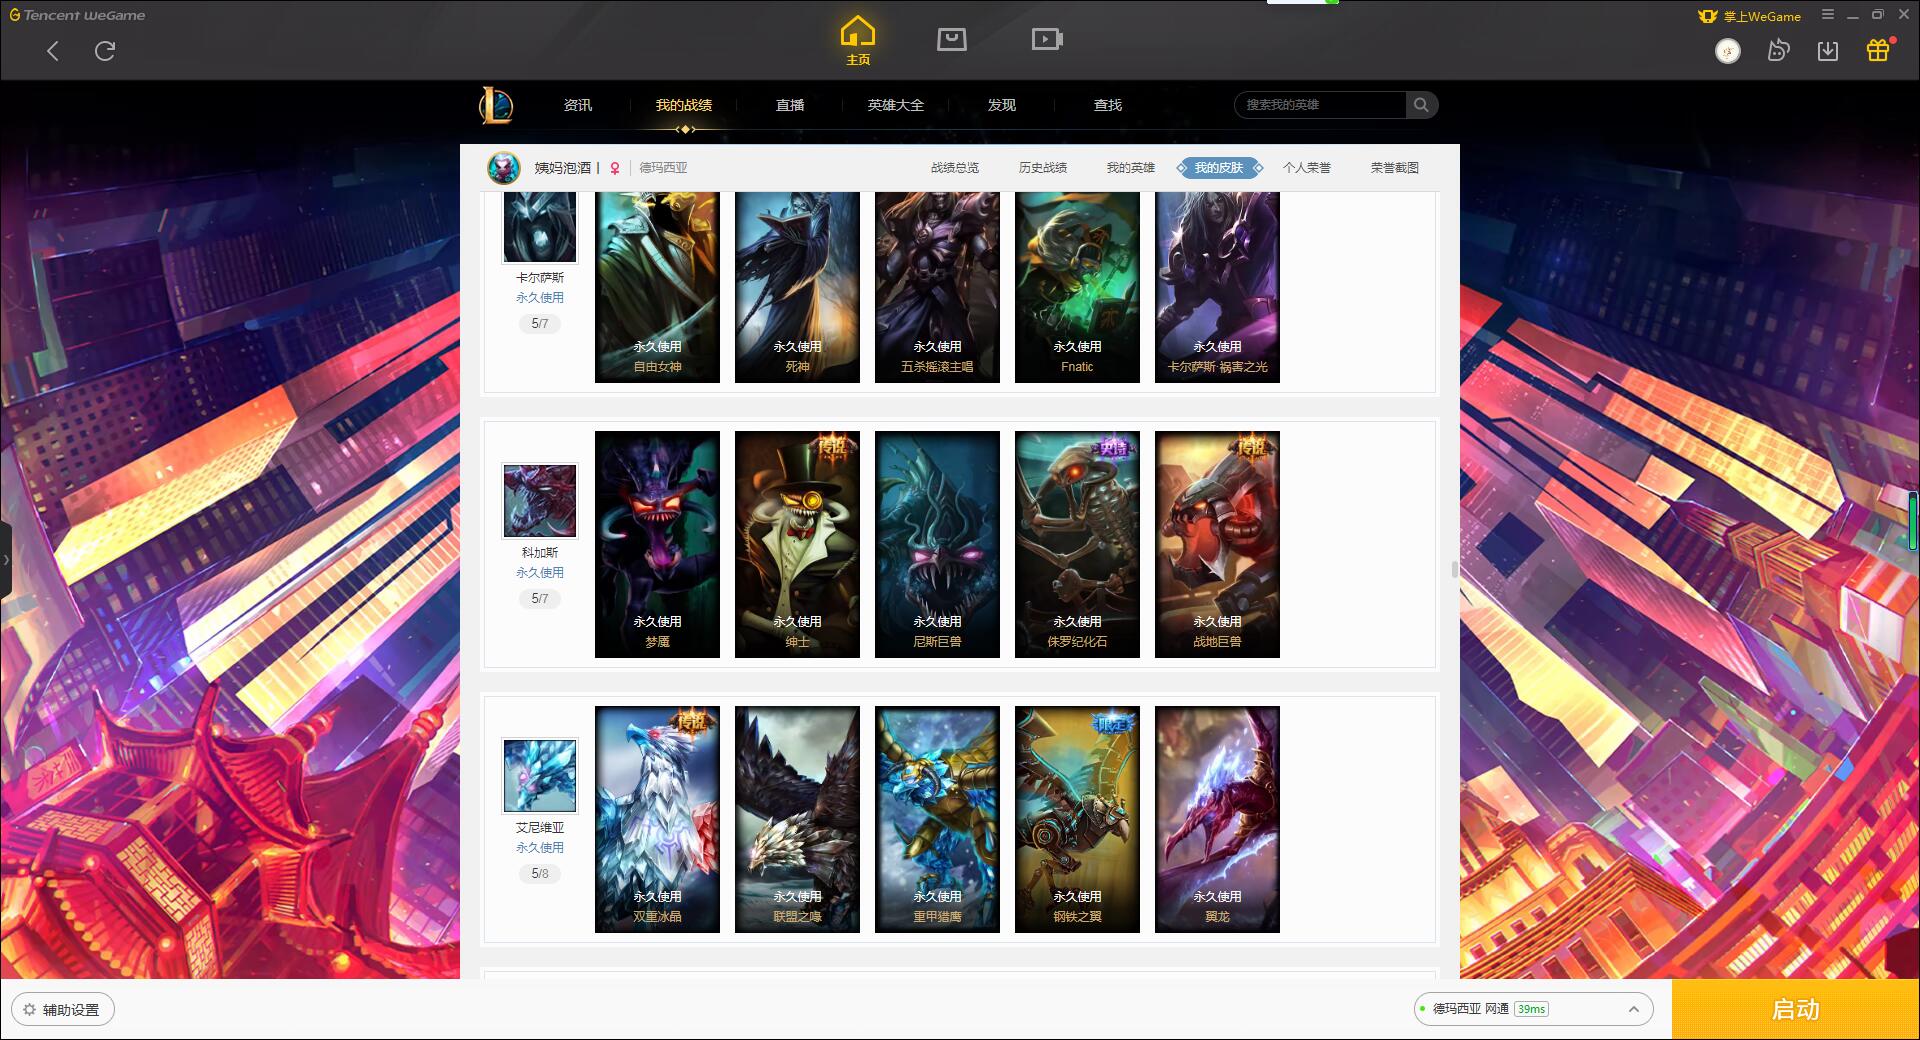Open the 死神 skin card
Screen dimensions: 1920x1040
pos(797,287)
